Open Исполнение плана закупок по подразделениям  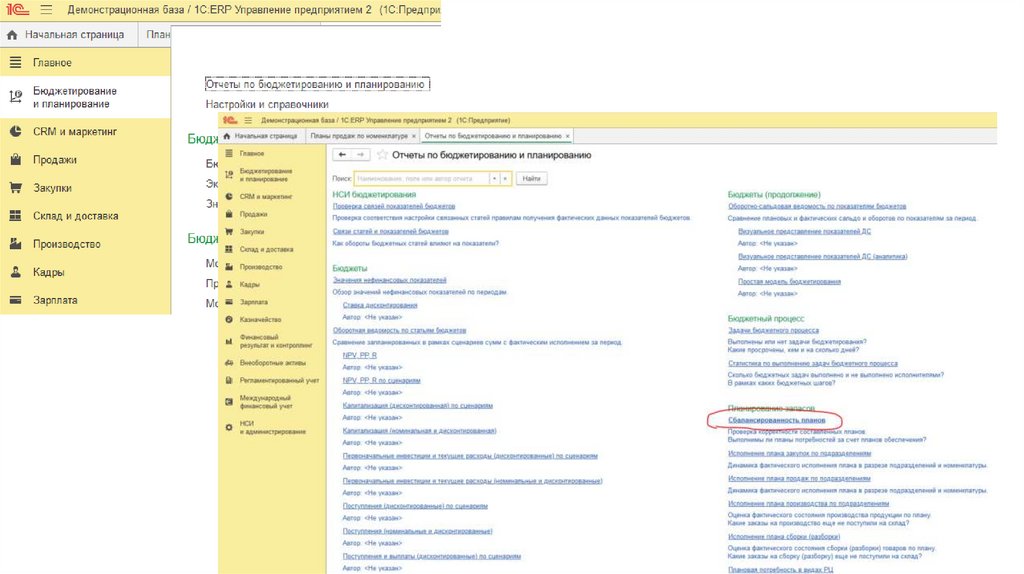pyautogui.click(x=799, y=453)
